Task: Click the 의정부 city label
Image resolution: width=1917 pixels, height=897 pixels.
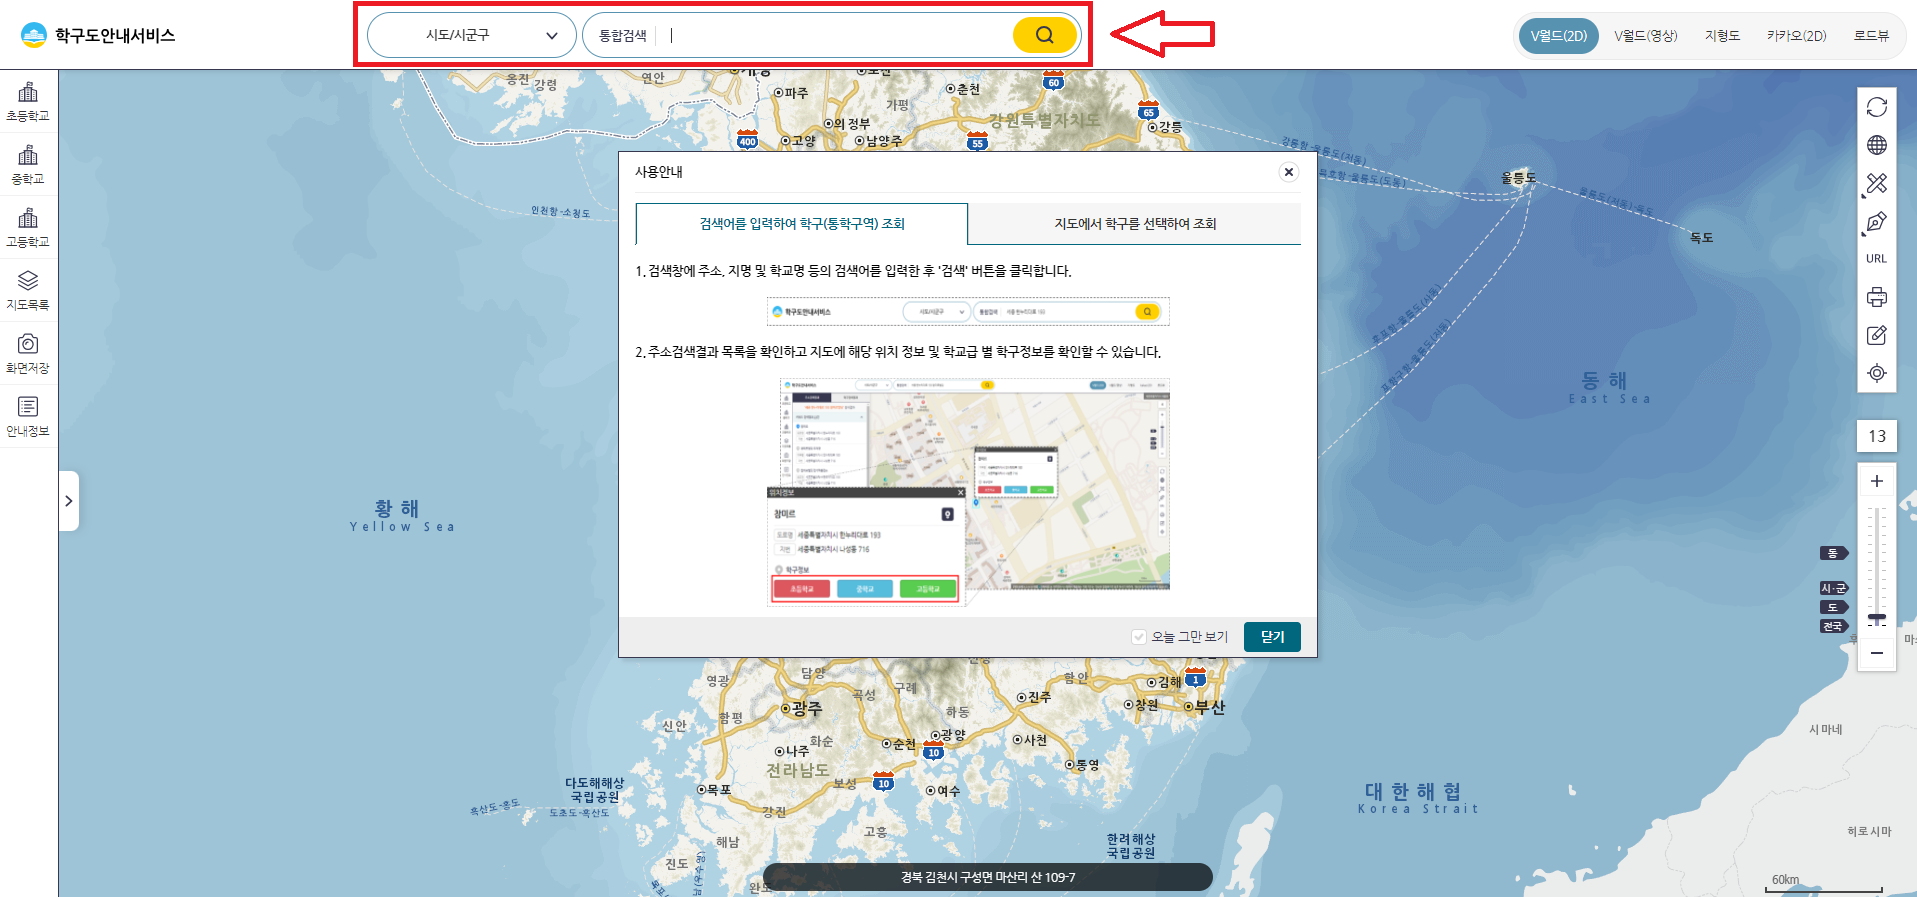Action: (x=852, y=124)
